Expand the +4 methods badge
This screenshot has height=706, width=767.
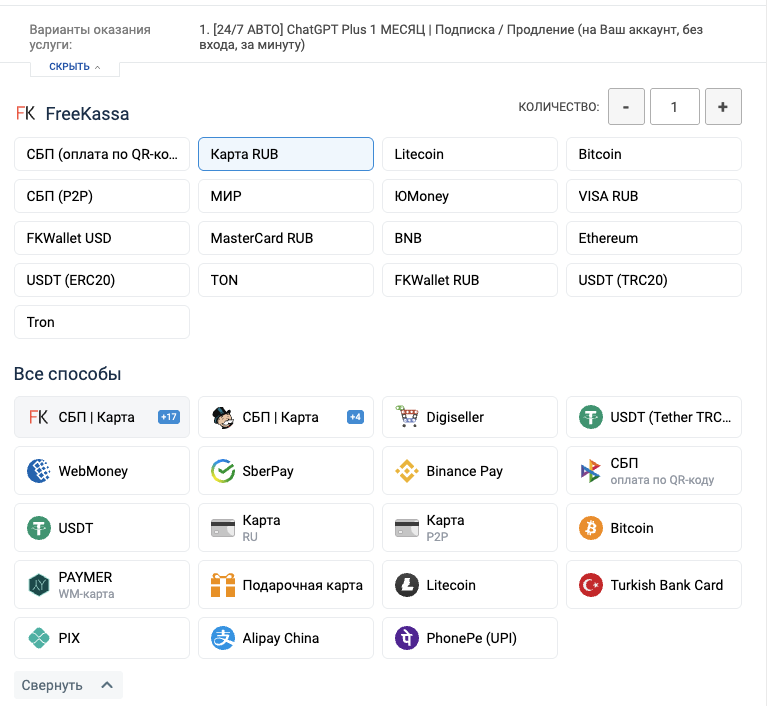(355, 417)
